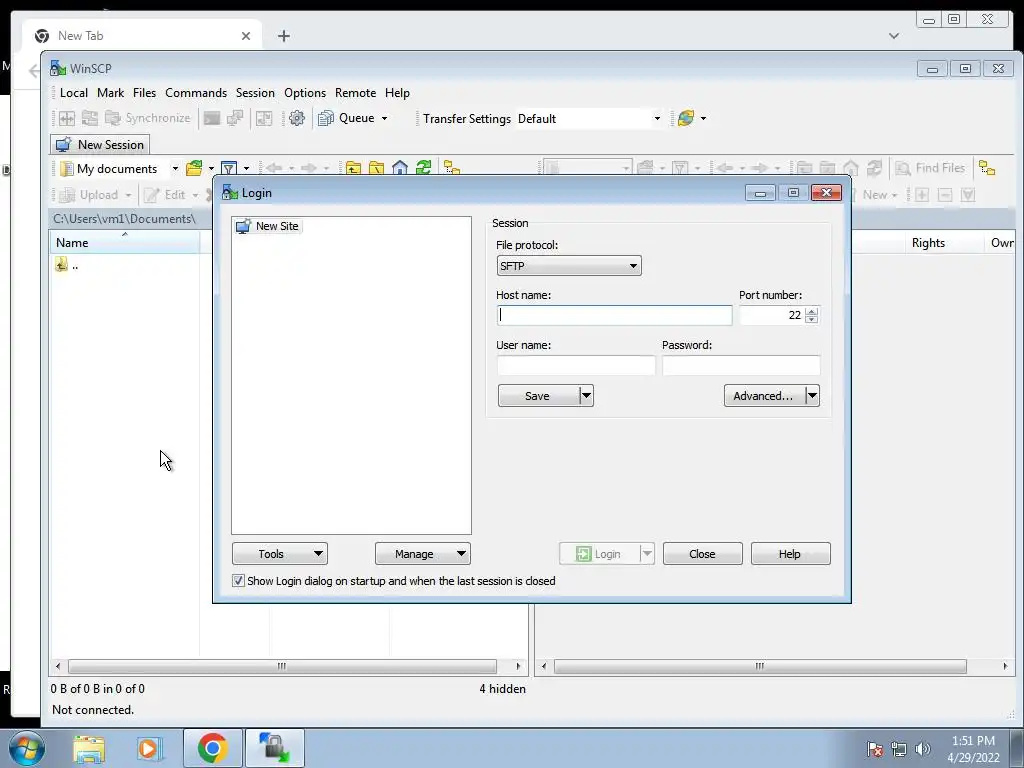Click network tray icon
The height and width of the screenshot is (768, 1024).
(x=899, y=749)
